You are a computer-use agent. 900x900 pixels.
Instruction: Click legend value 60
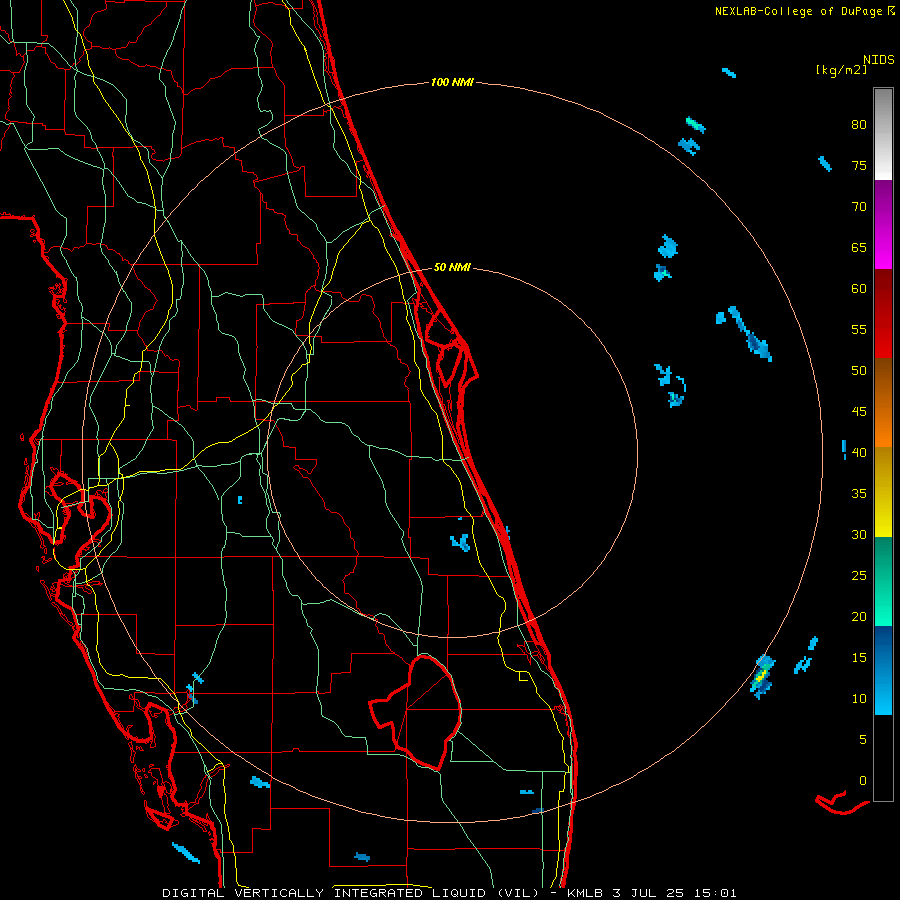click(859, 289)
